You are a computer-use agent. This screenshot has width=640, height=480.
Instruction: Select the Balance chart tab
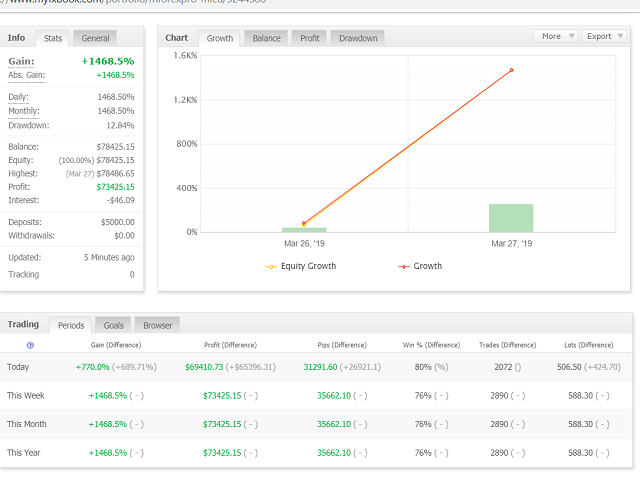tap(266, 38)
